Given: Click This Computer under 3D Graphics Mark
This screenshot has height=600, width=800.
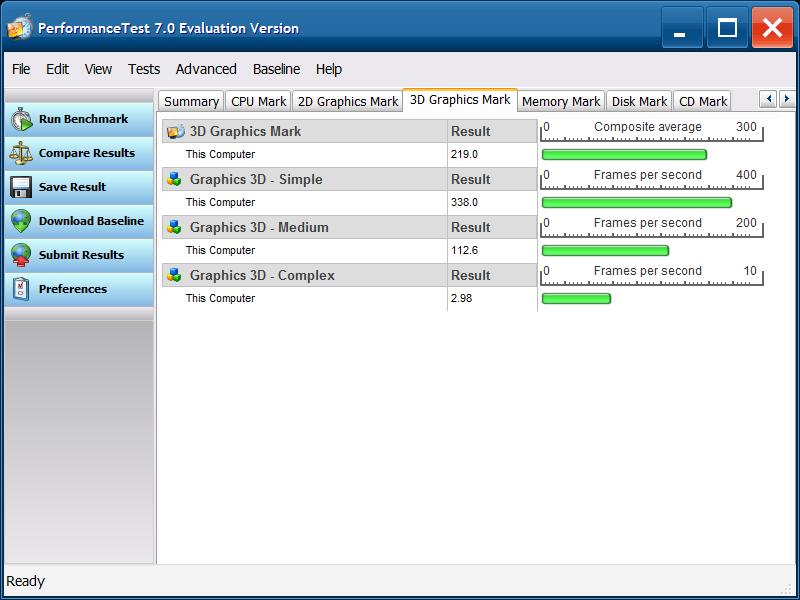Looking at the screenshot, I should (x=220, y=155).
